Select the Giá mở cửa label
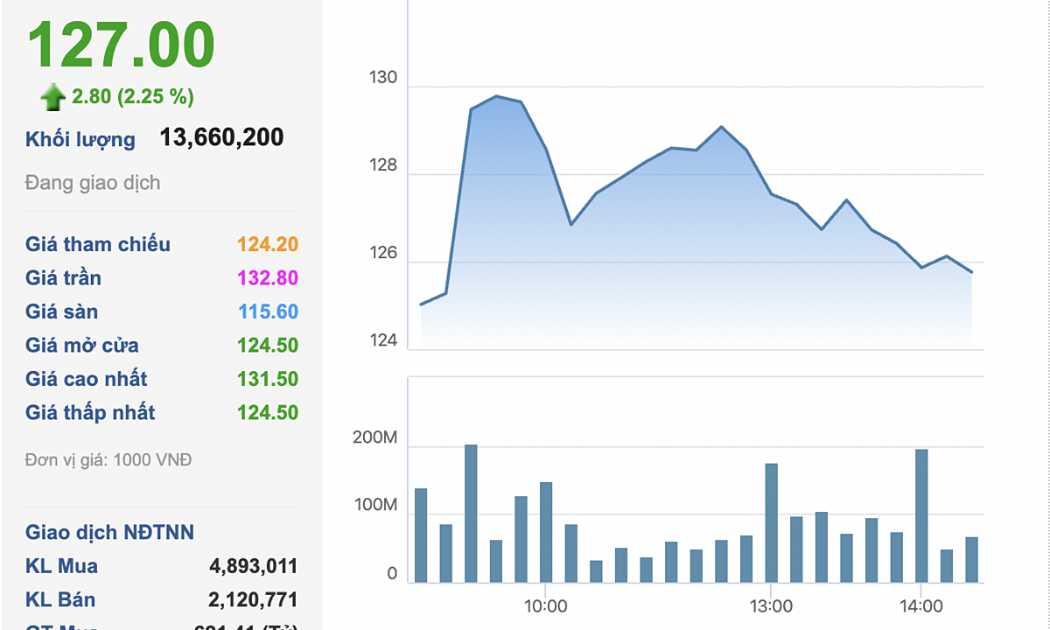This screenshot has width=1050, height=630. tap(82, 345)
